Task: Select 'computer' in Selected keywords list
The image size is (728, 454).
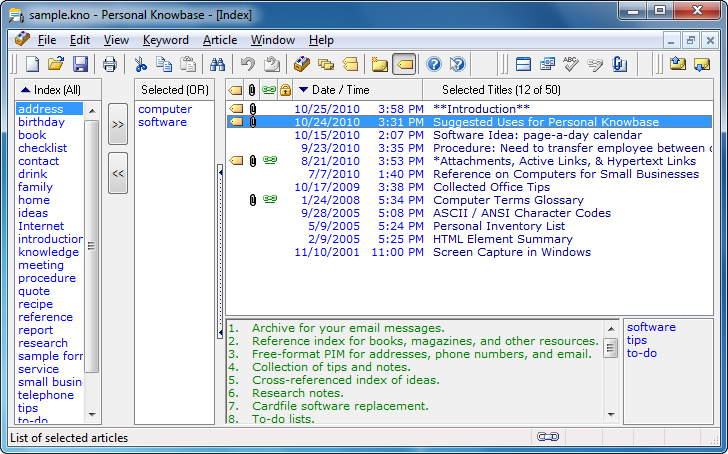Action: (165, 109)
